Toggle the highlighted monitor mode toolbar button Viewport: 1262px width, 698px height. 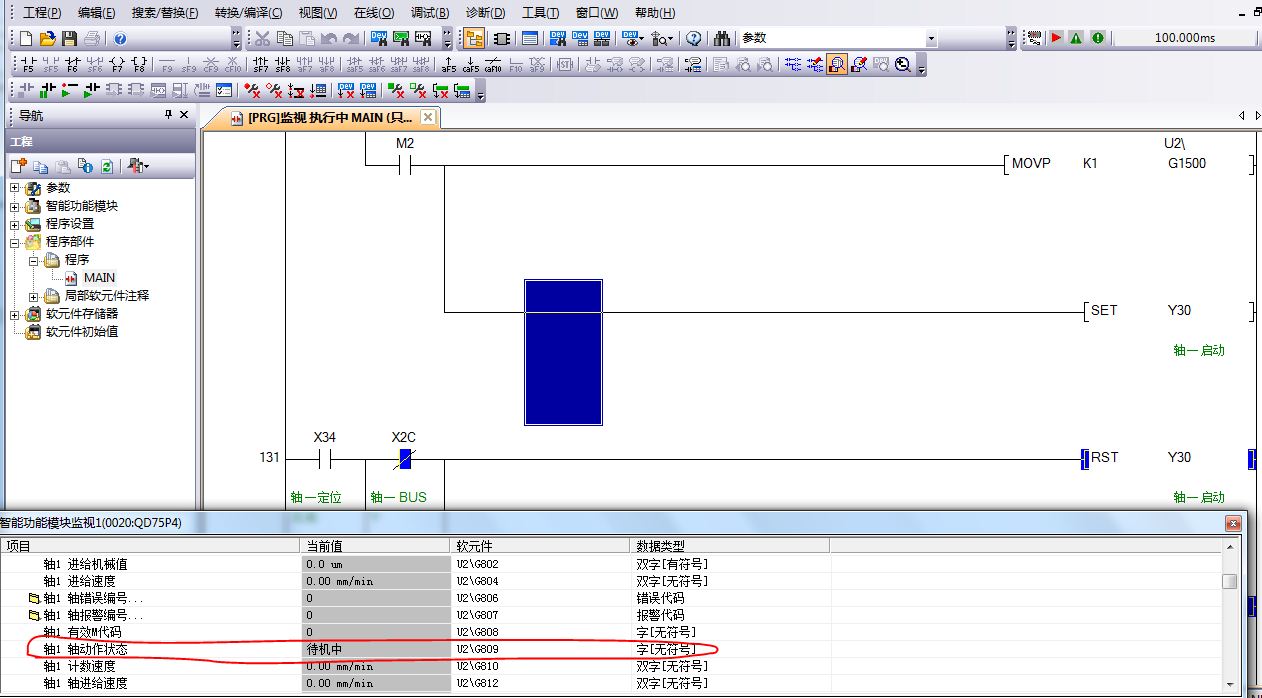(837, 65)
